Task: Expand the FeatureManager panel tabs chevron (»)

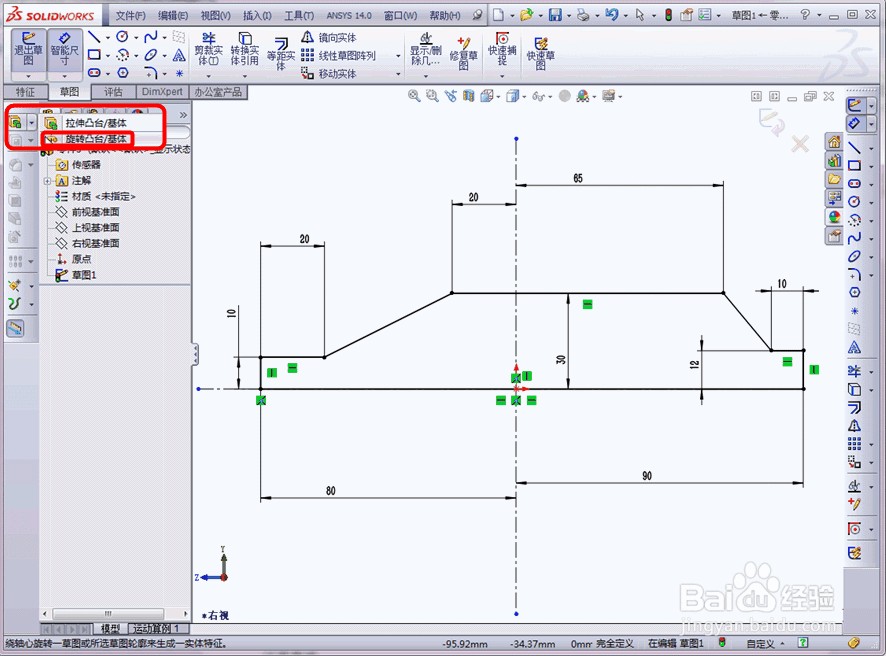Action: [183, 115]
